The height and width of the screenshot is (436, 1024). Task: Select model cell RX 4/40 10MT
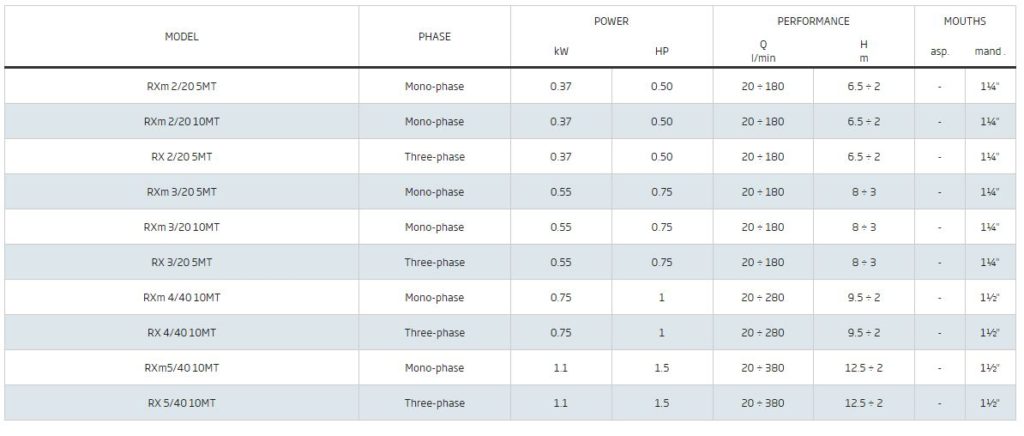pyautogui.click(x=182, y=333)
